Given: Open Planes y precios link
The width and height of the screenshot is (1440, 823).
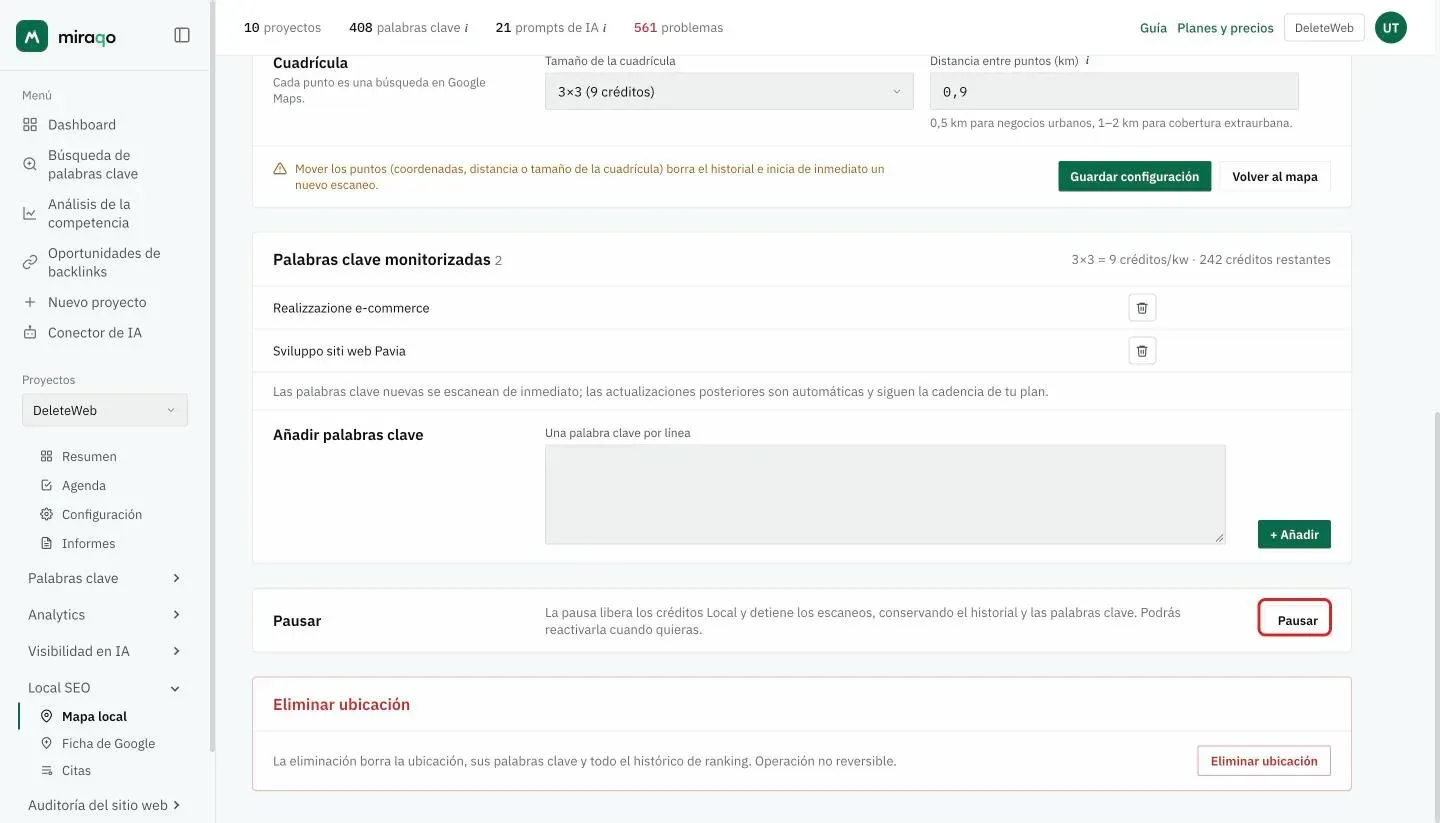Looking at the screenshot, I should tap(1225, 28).
